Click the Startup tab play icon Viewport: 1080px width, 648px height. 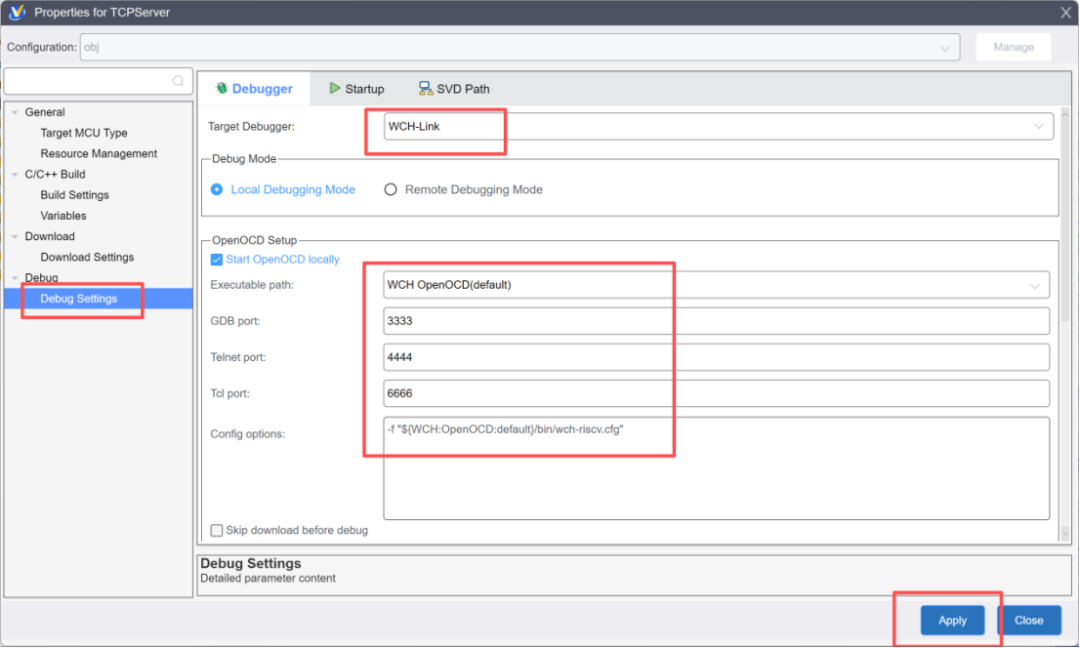pos(334,88)
